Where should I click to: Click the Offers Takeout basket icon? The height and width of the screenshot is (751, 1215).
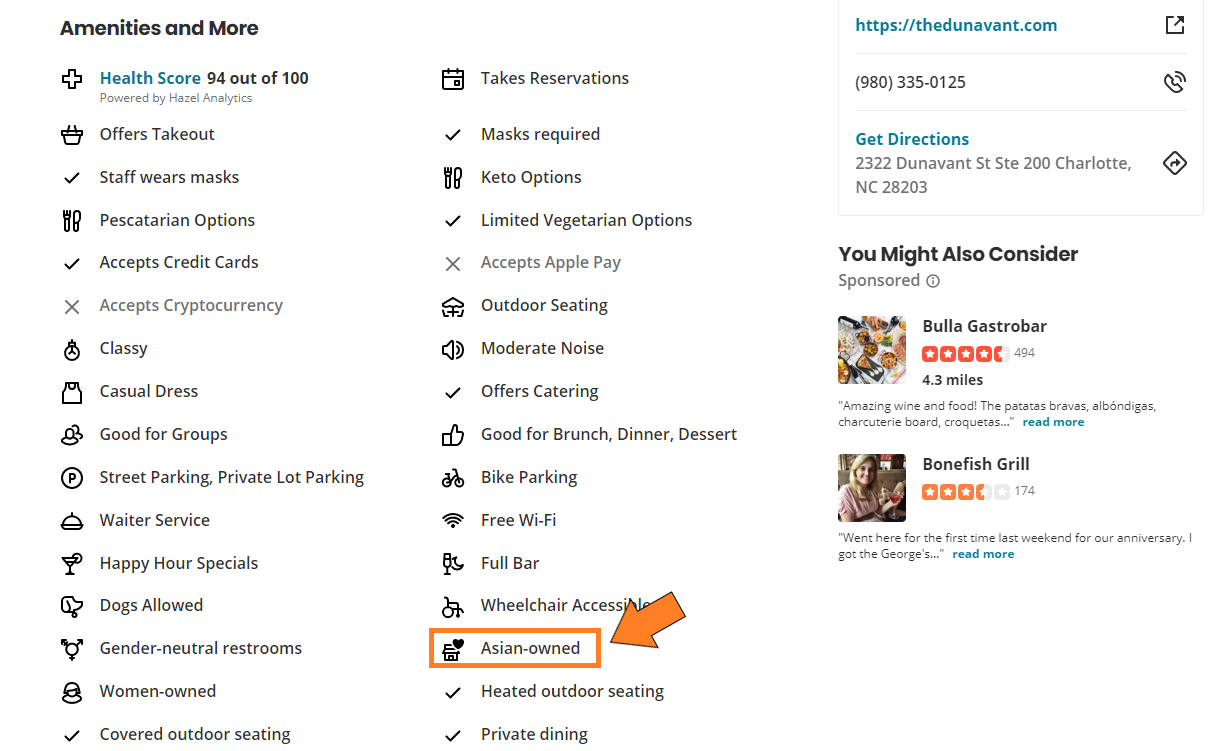click(x=72, y=135)
